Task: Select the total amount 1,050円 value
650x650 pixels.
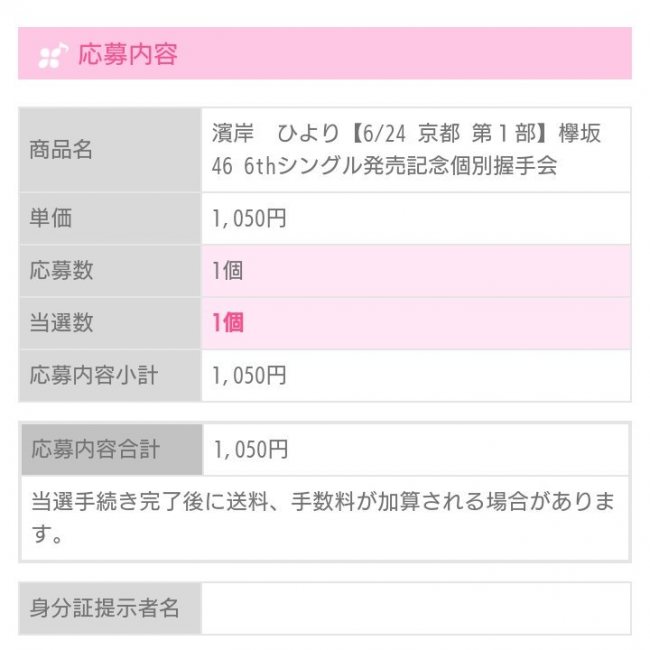Action: tap(251, 450)
